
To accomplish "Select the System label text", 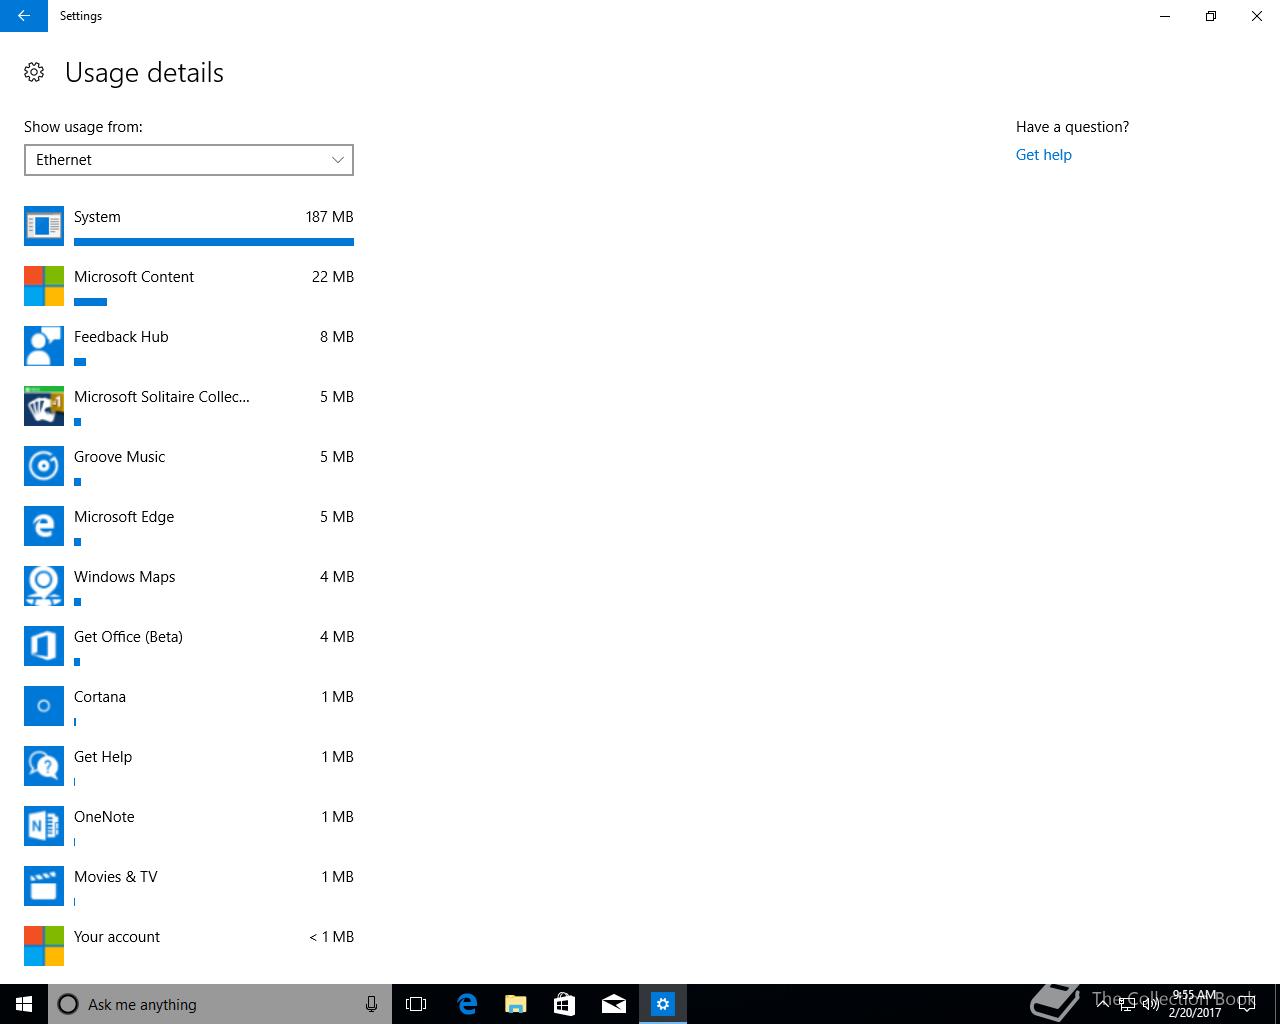I will point(97,217).
